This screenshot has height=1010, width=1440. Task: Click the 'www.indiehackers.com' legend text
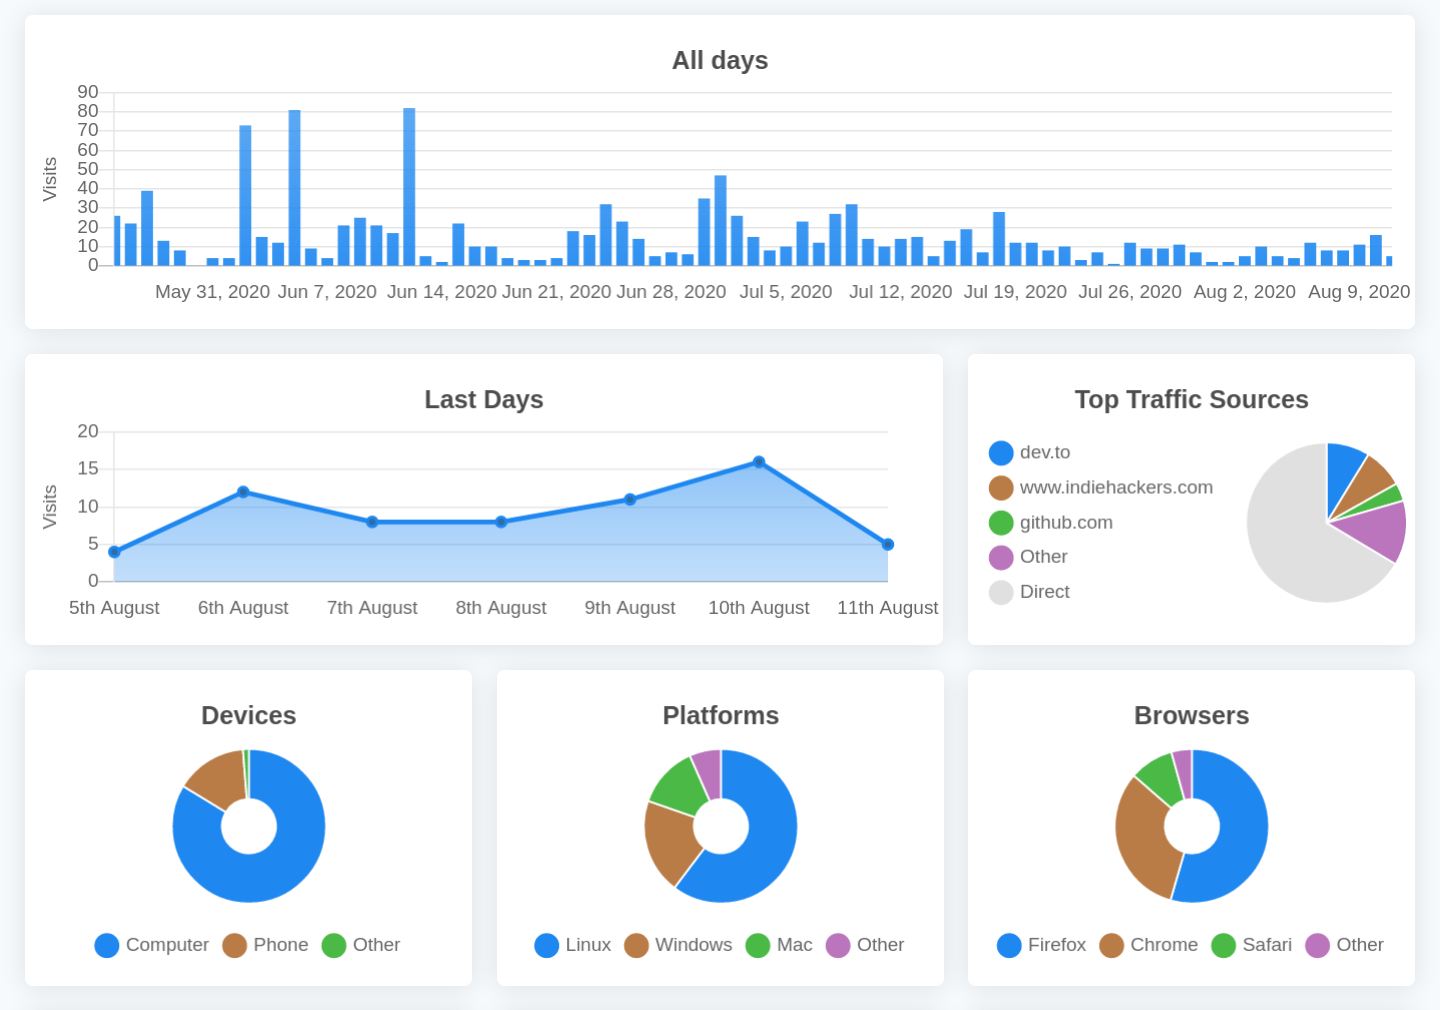(1116, 488)
